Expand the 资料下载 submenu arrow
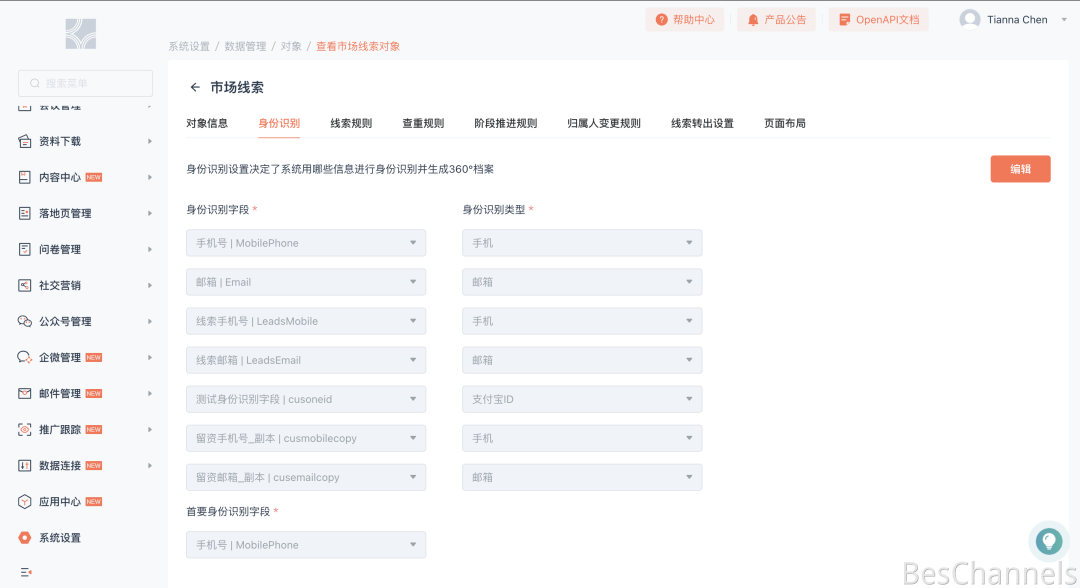Image resolution: width=1080 pixels, height=588 pixels. point(149,141)
